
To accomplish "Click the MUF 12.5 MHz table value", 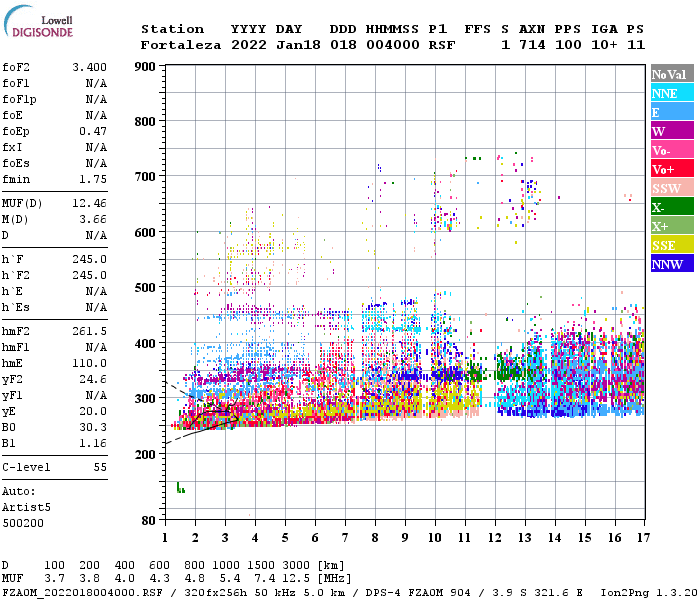I will (x=296, y=579).
